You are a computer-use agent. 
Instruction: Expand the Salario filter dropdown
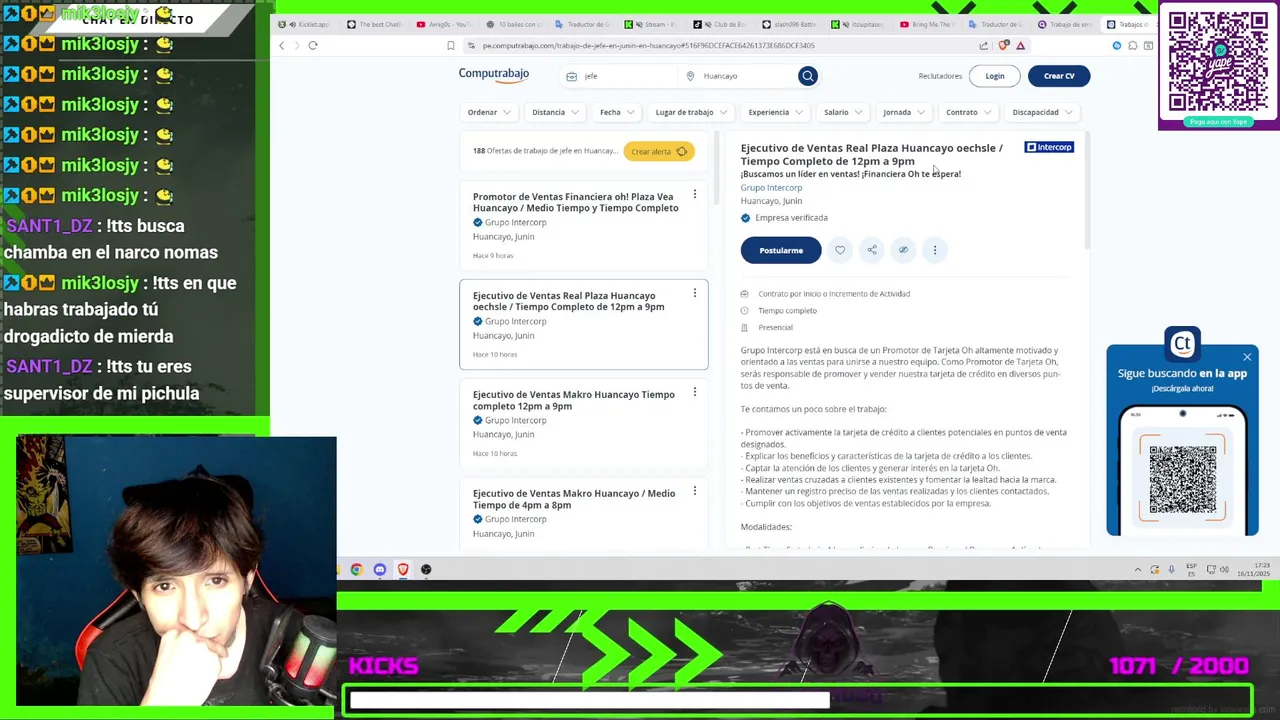click(x=842, y=112)
